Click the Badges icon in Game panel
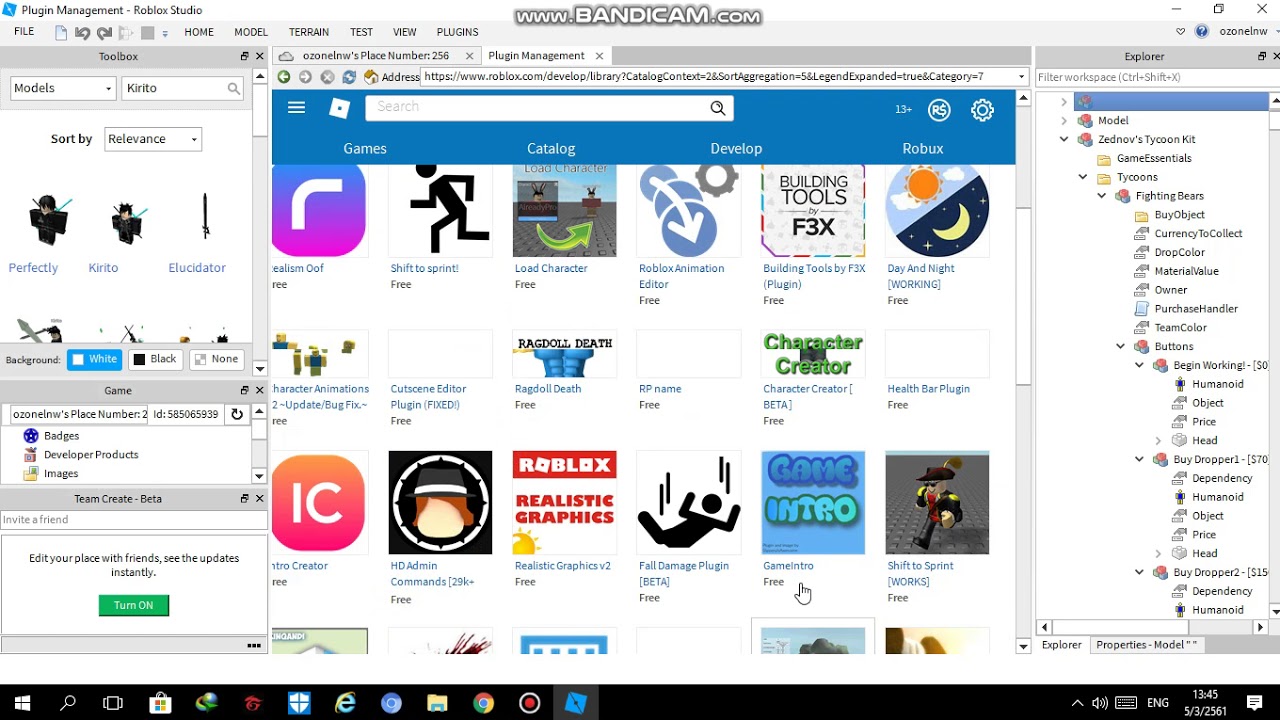1280x720 pixels. click(x=31, y=436)
